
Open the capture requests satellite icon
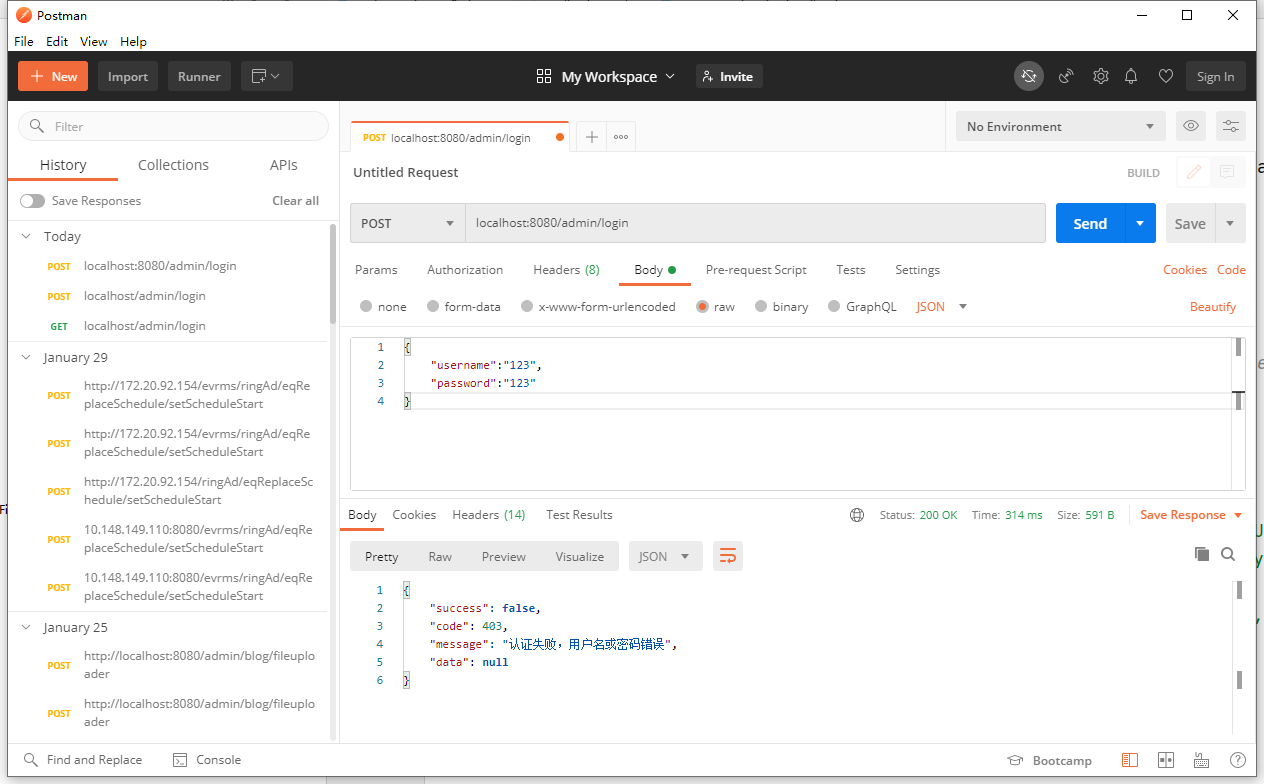(x=1067, y=76)
